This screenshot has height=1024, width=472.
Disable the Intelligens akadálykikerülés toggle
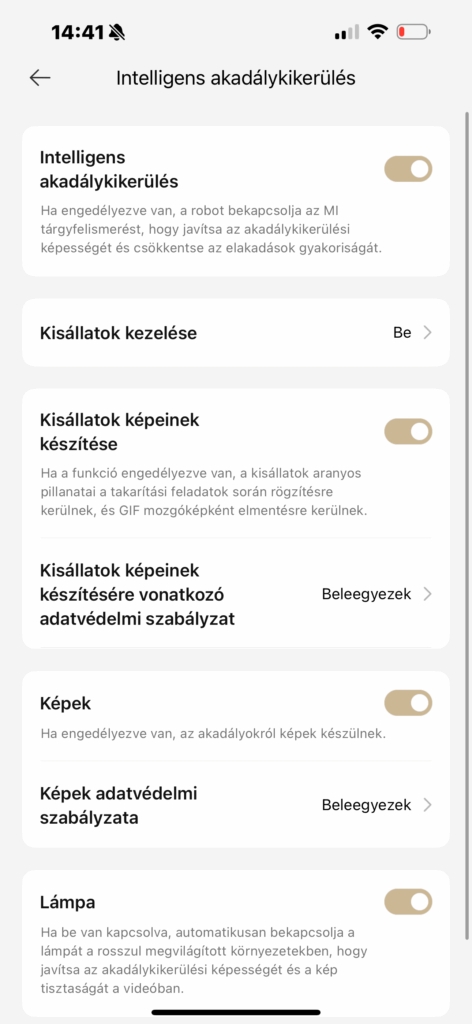pos(408,168)
